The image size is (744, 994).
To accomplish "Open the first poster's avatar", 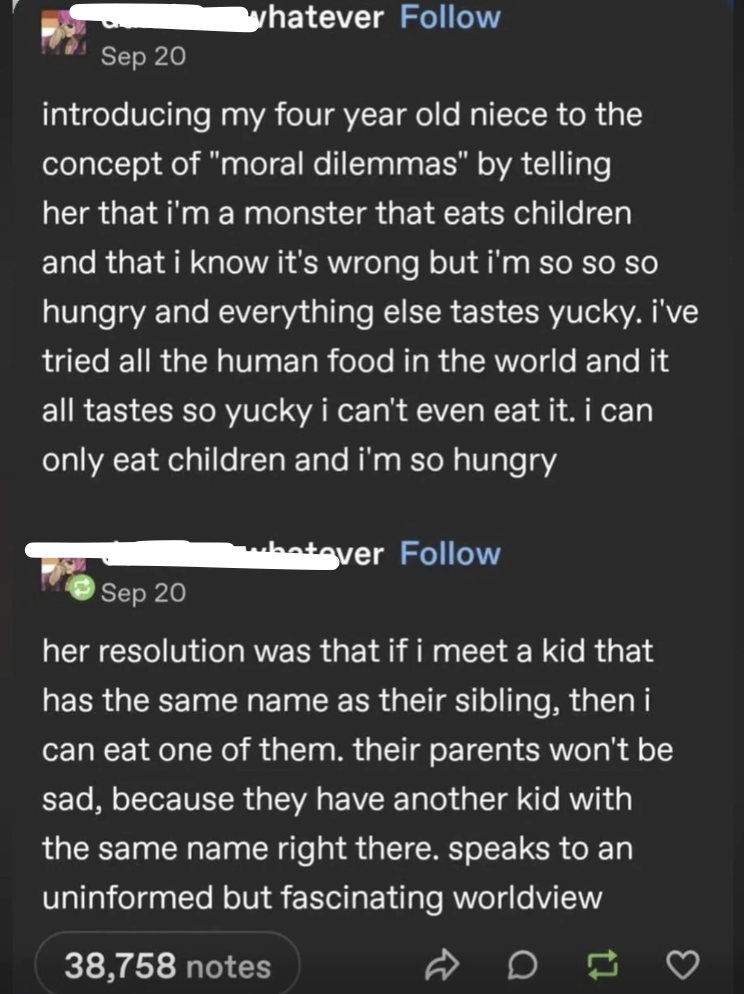I will 59,37.
